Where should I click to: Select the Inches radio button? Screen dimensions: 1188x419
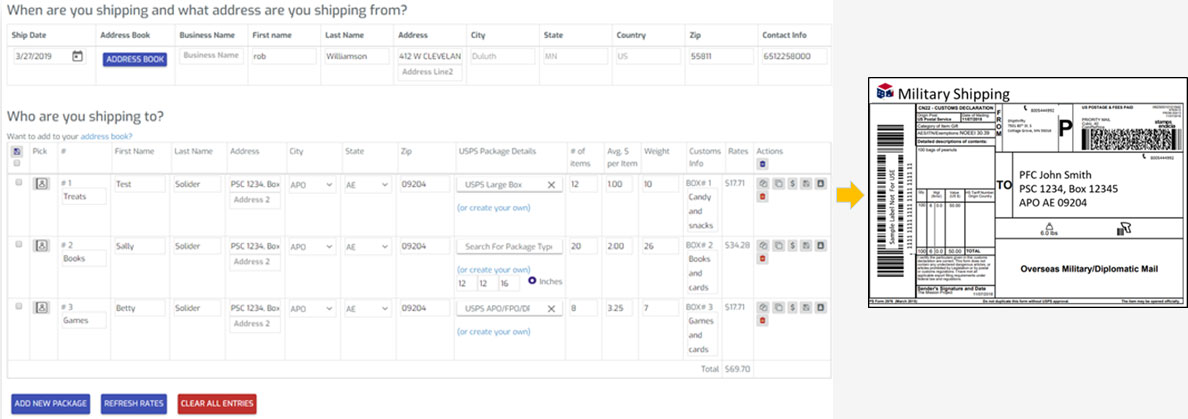(x=531, y=281)
